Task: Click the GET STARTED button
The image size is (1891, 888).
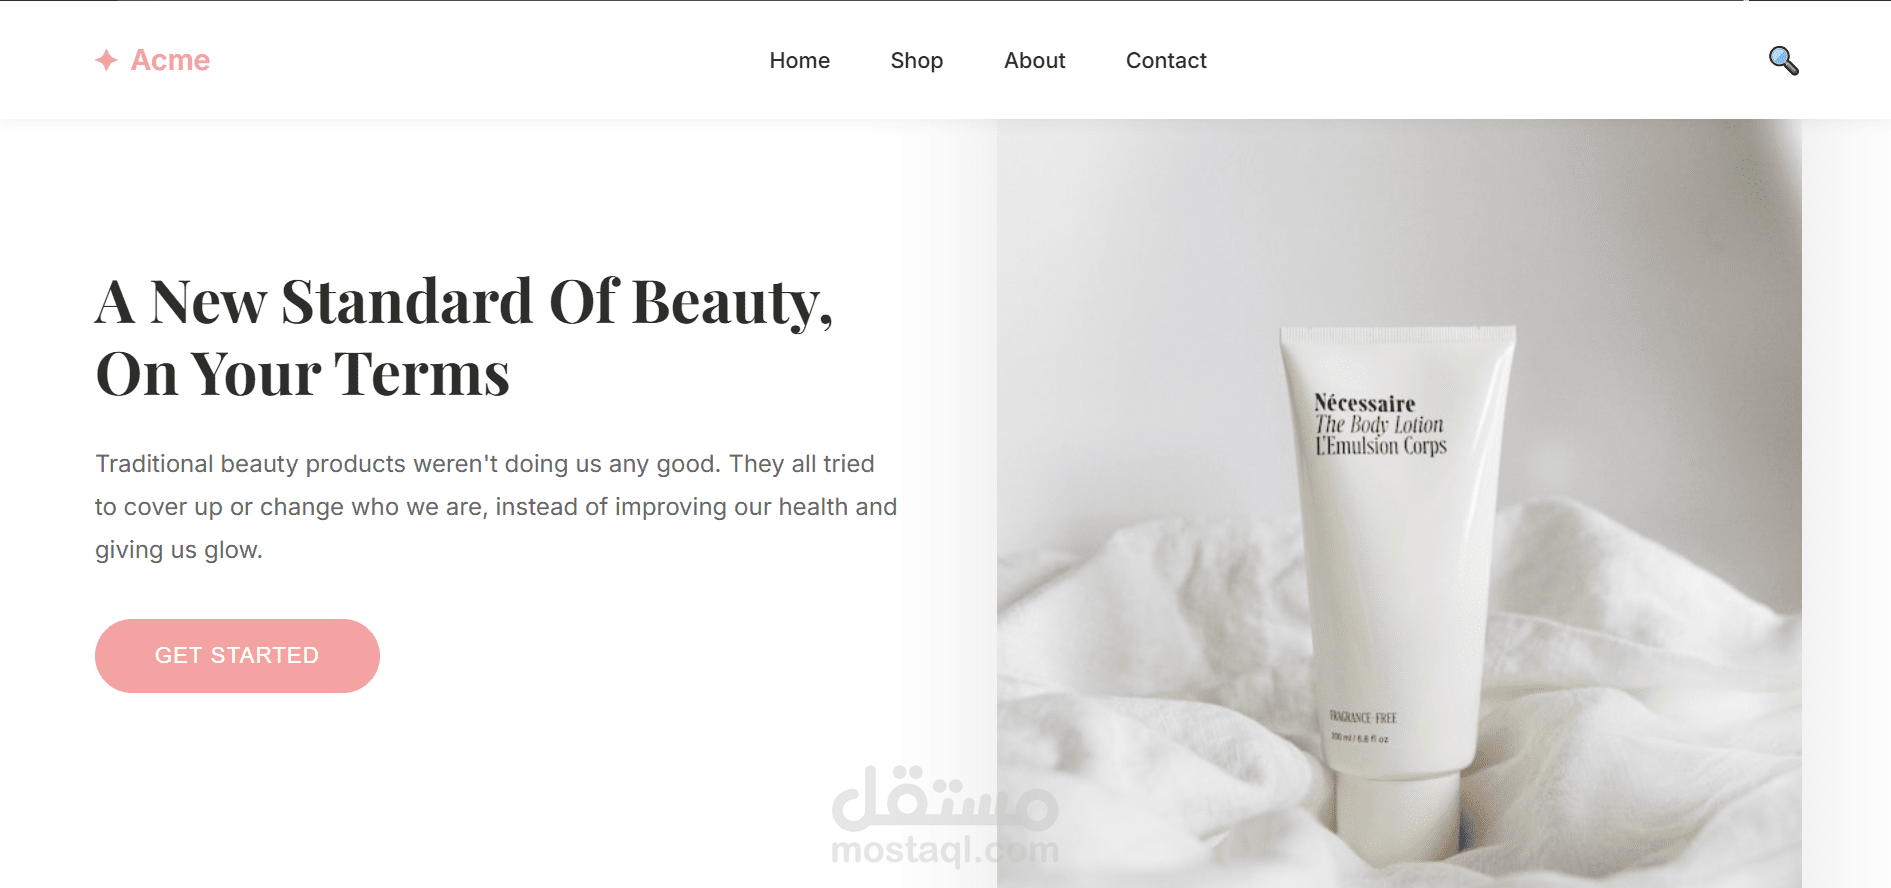Action: click(x=237, y=655)
